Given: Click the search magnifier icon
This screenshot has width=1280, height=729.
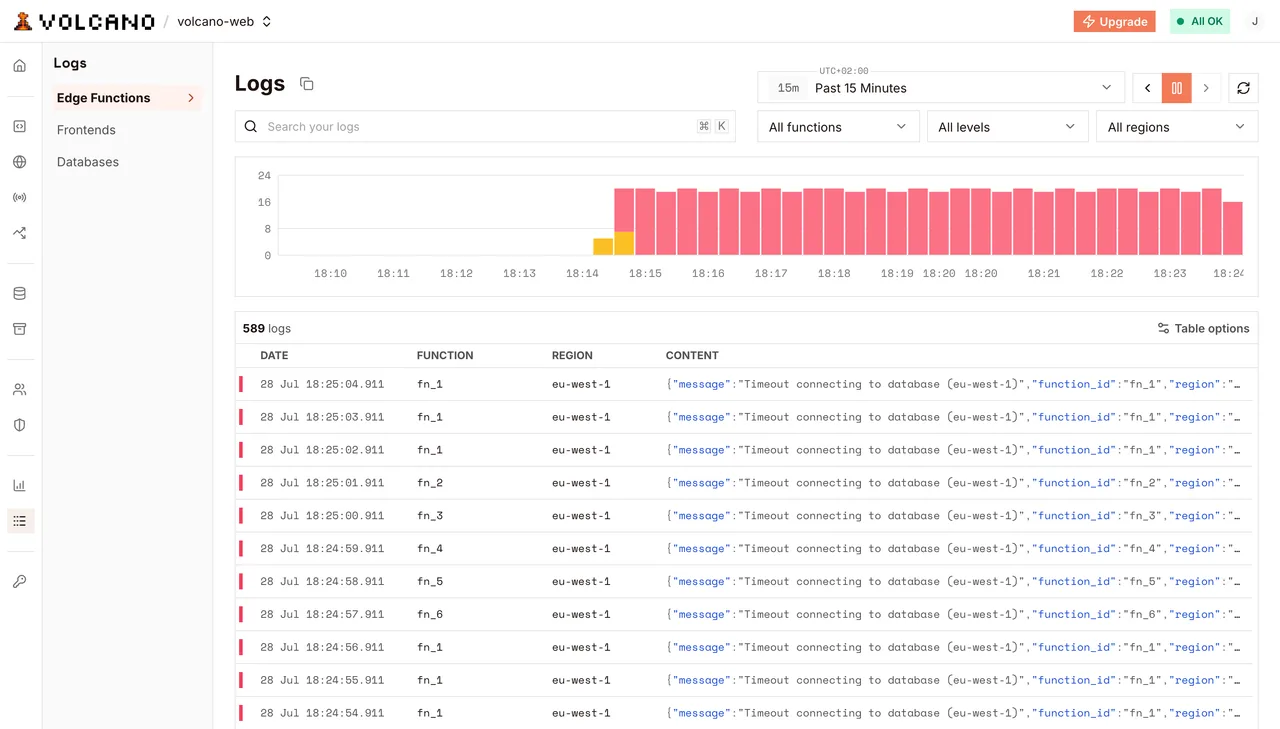Looking at the screenshot, I should pos(251,127).
